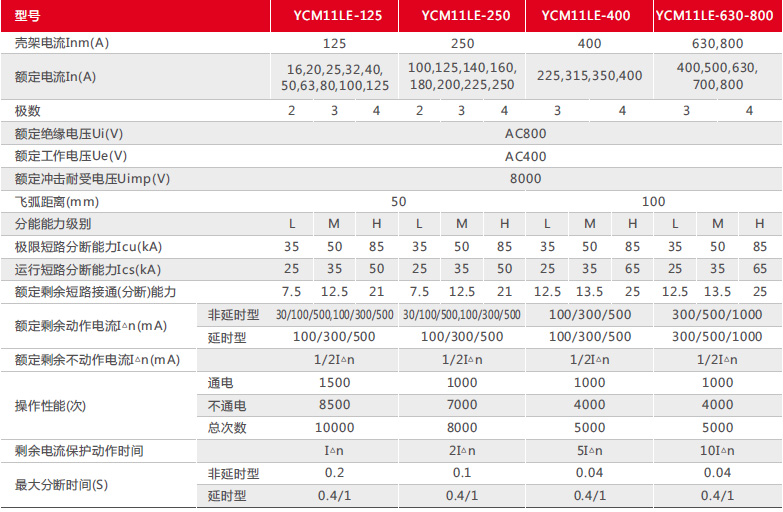The width and height of the screenshot is (783, 512).
Task: Click the 0.1 breaking time value
Action: 462,473
